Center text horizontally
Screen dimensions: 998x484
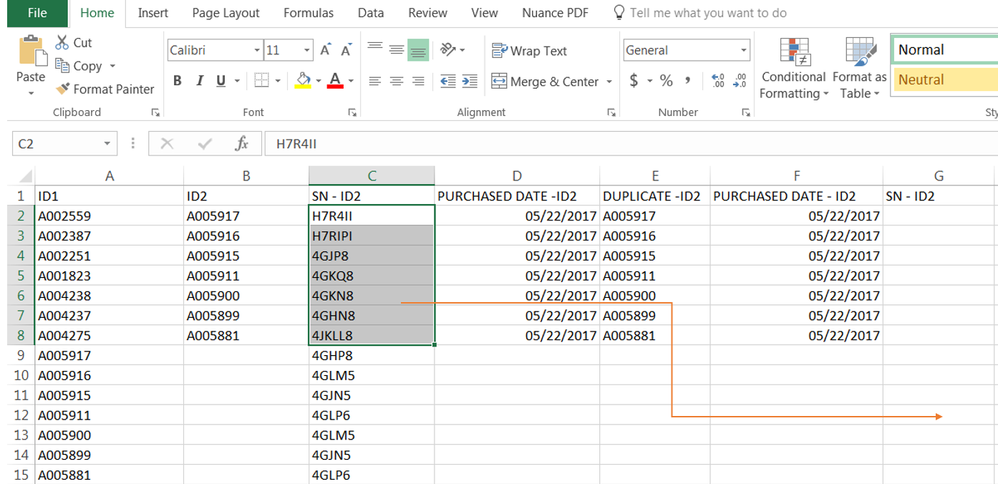click(x=397, y=82)
